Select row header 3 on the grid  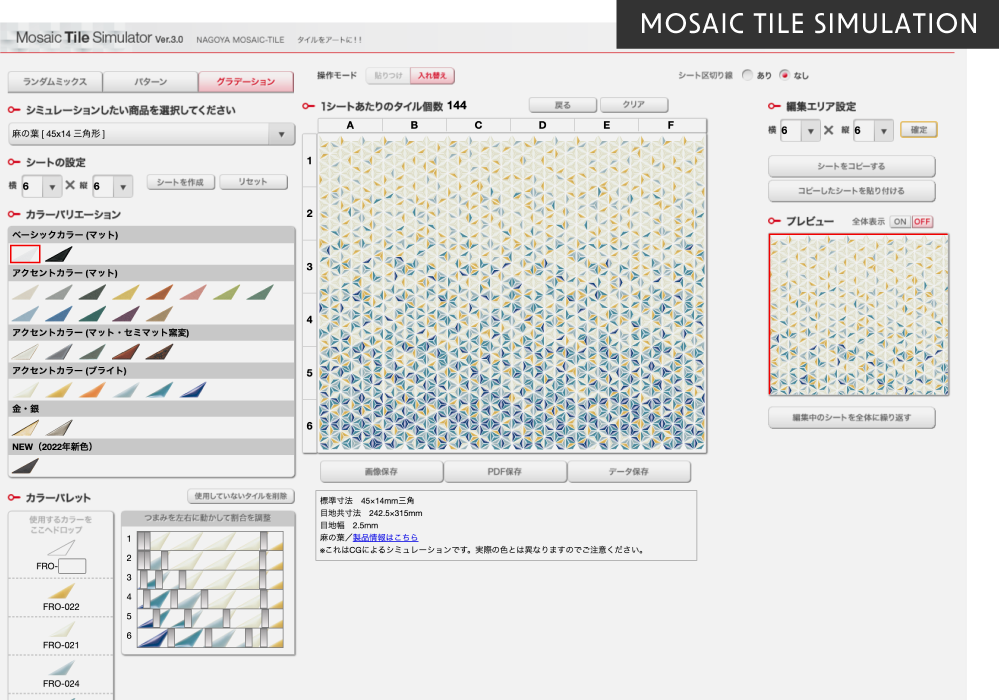[310, 266]
